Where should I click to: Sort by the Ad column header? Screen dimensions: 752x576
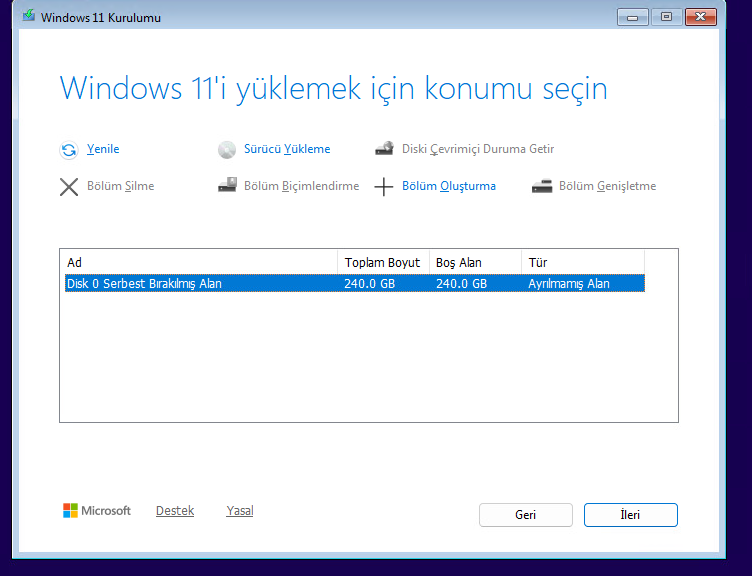coord(198,262)
